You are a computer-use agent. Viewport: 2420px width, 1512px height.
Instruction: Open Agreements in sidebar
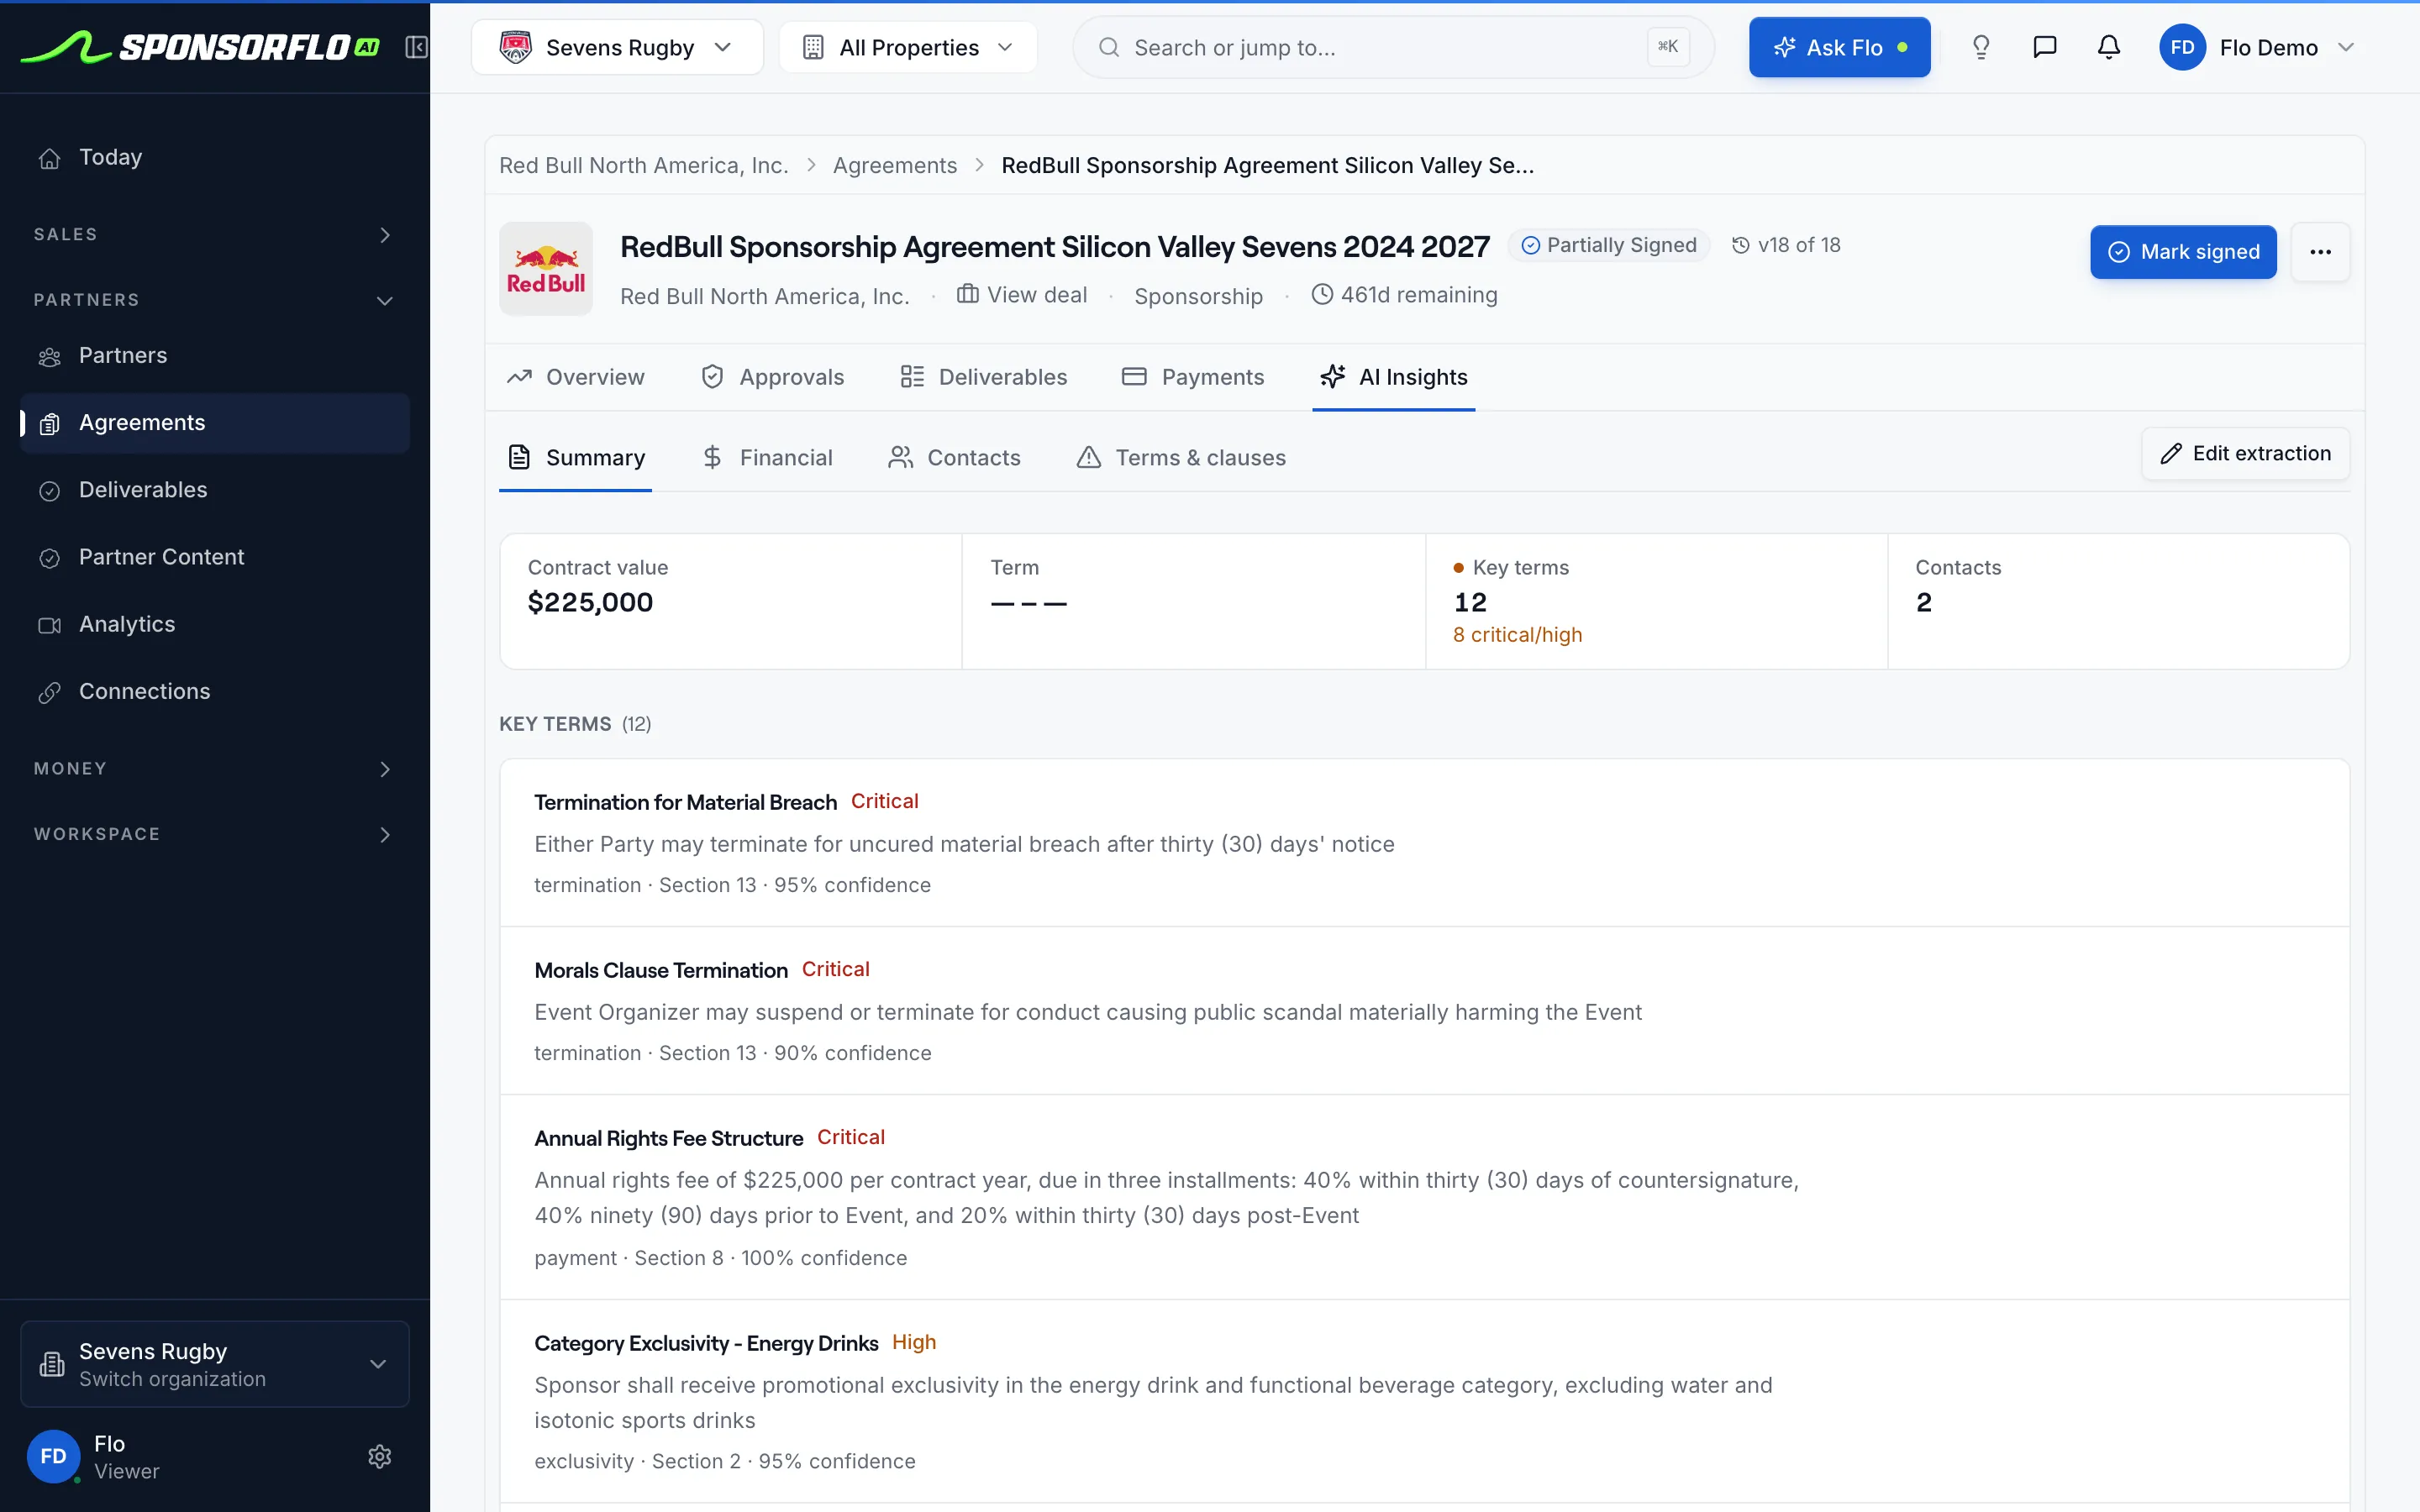point(215,423)
